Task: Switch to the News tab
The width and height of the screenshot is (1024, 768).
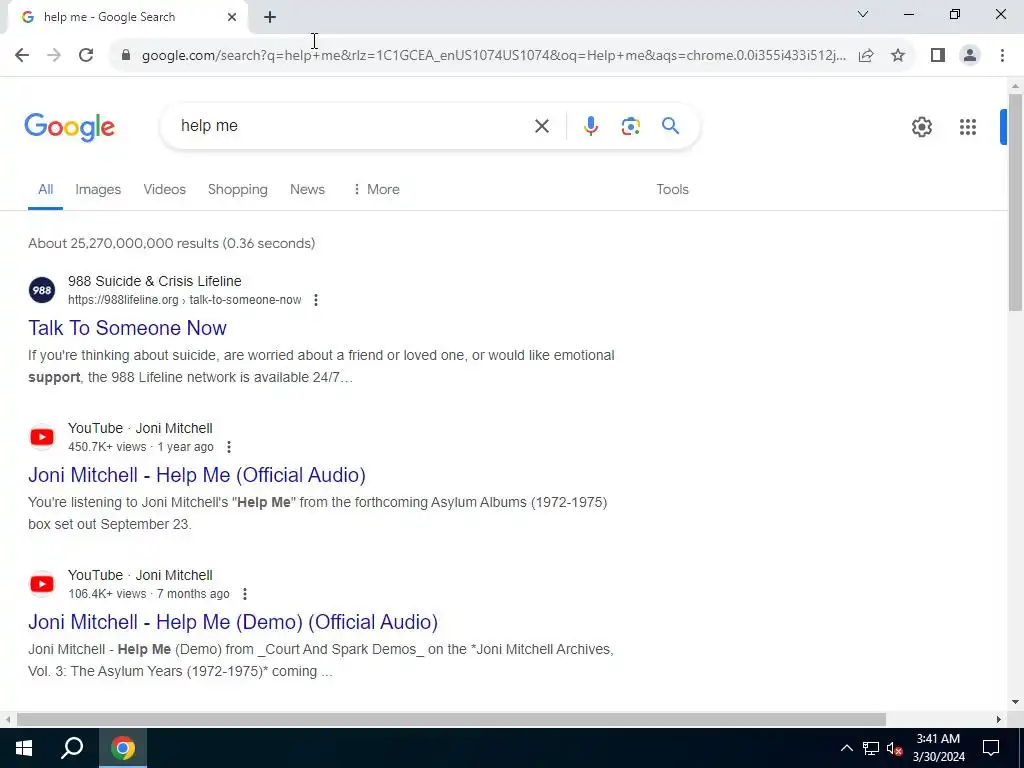Action: tap(307, 189)
